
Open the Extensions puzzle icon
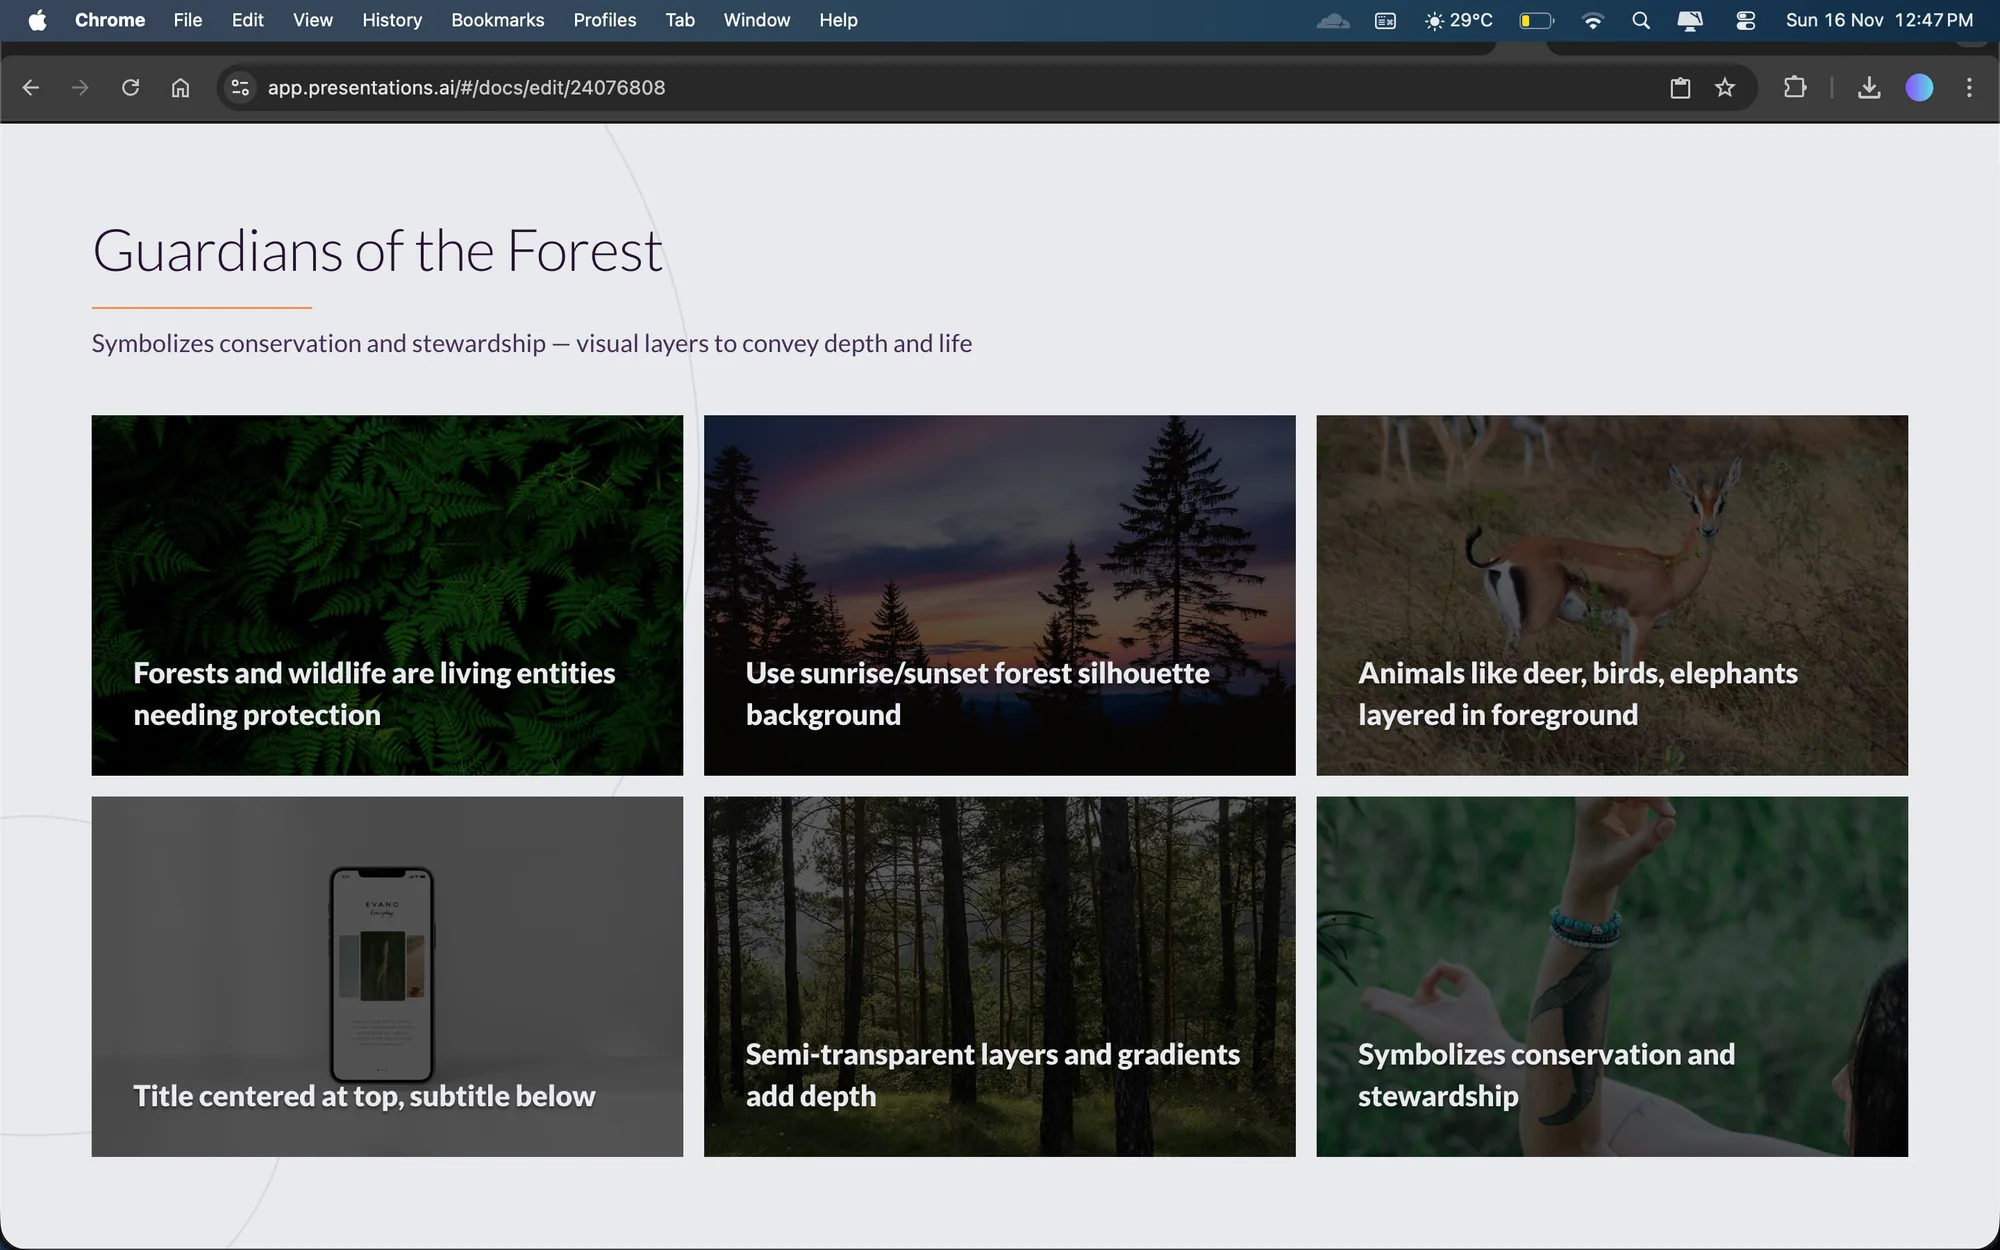tap(1795, 88)
